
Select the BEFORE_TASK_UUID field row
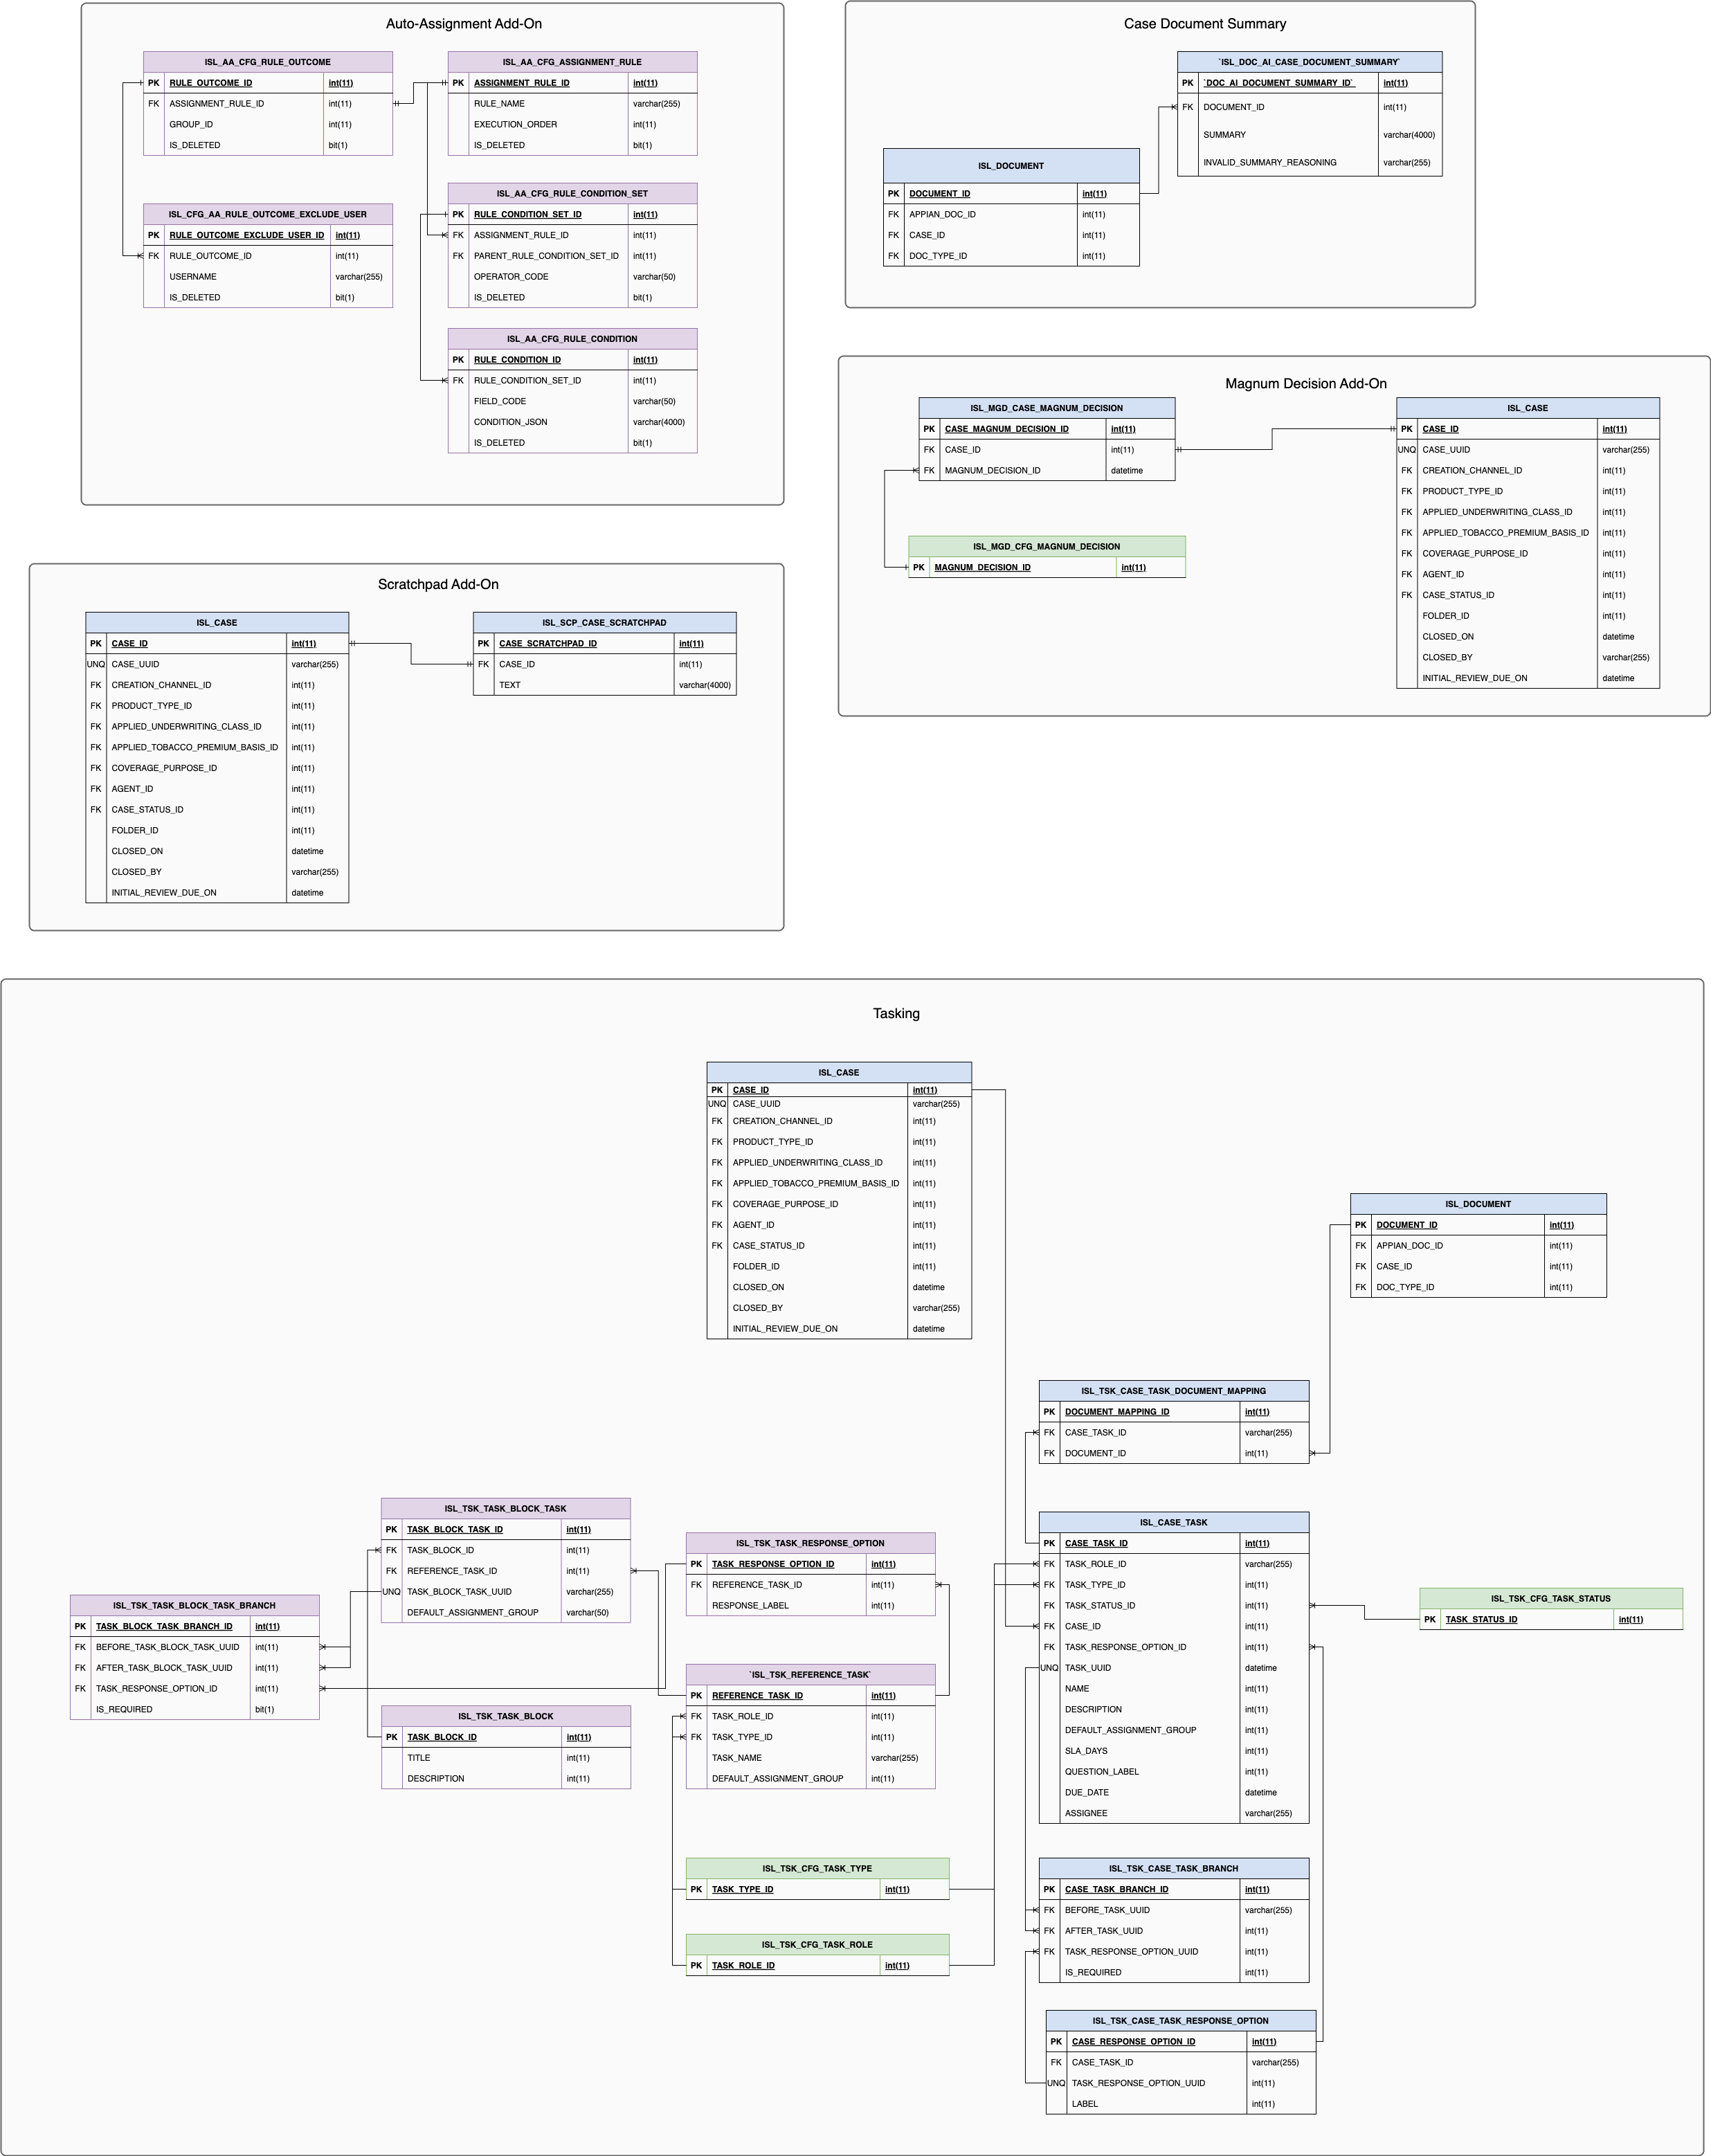1174,1911
